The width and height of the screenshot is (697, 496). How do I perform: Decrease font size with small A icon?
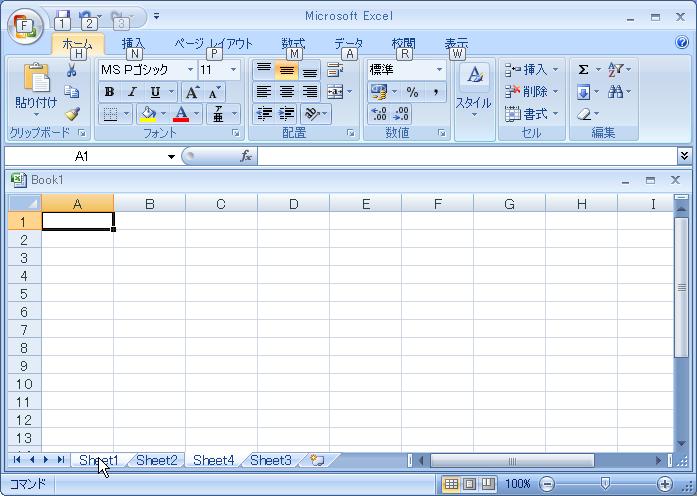(x=214, y=92)
